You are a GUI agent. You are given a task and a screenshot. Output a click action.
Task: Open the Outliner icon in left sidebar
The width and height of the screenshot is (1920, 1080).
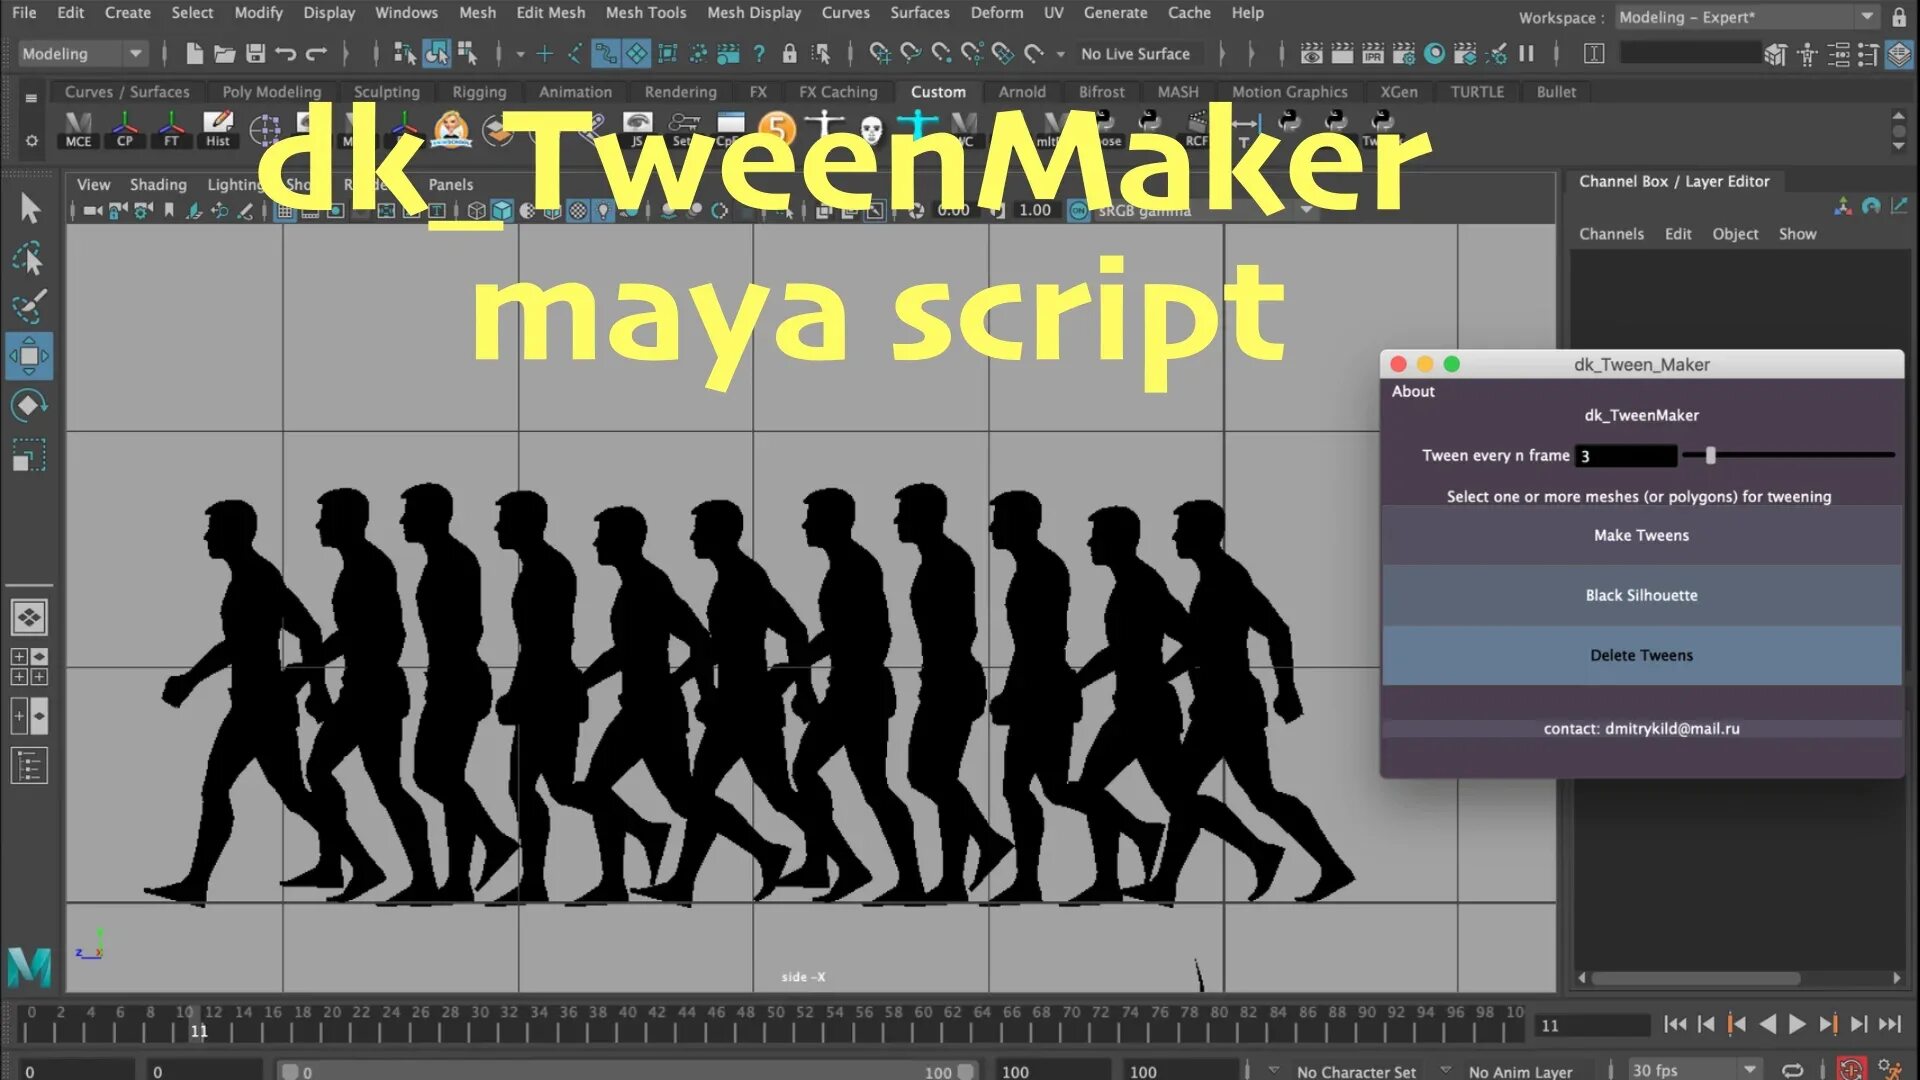(x=29, y=766)
